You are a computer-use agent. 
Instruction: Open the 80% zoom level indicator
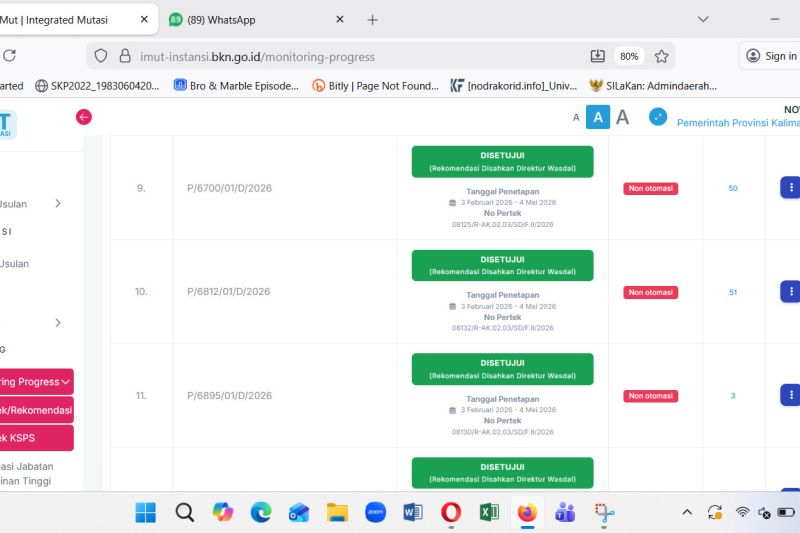[629, 56]
